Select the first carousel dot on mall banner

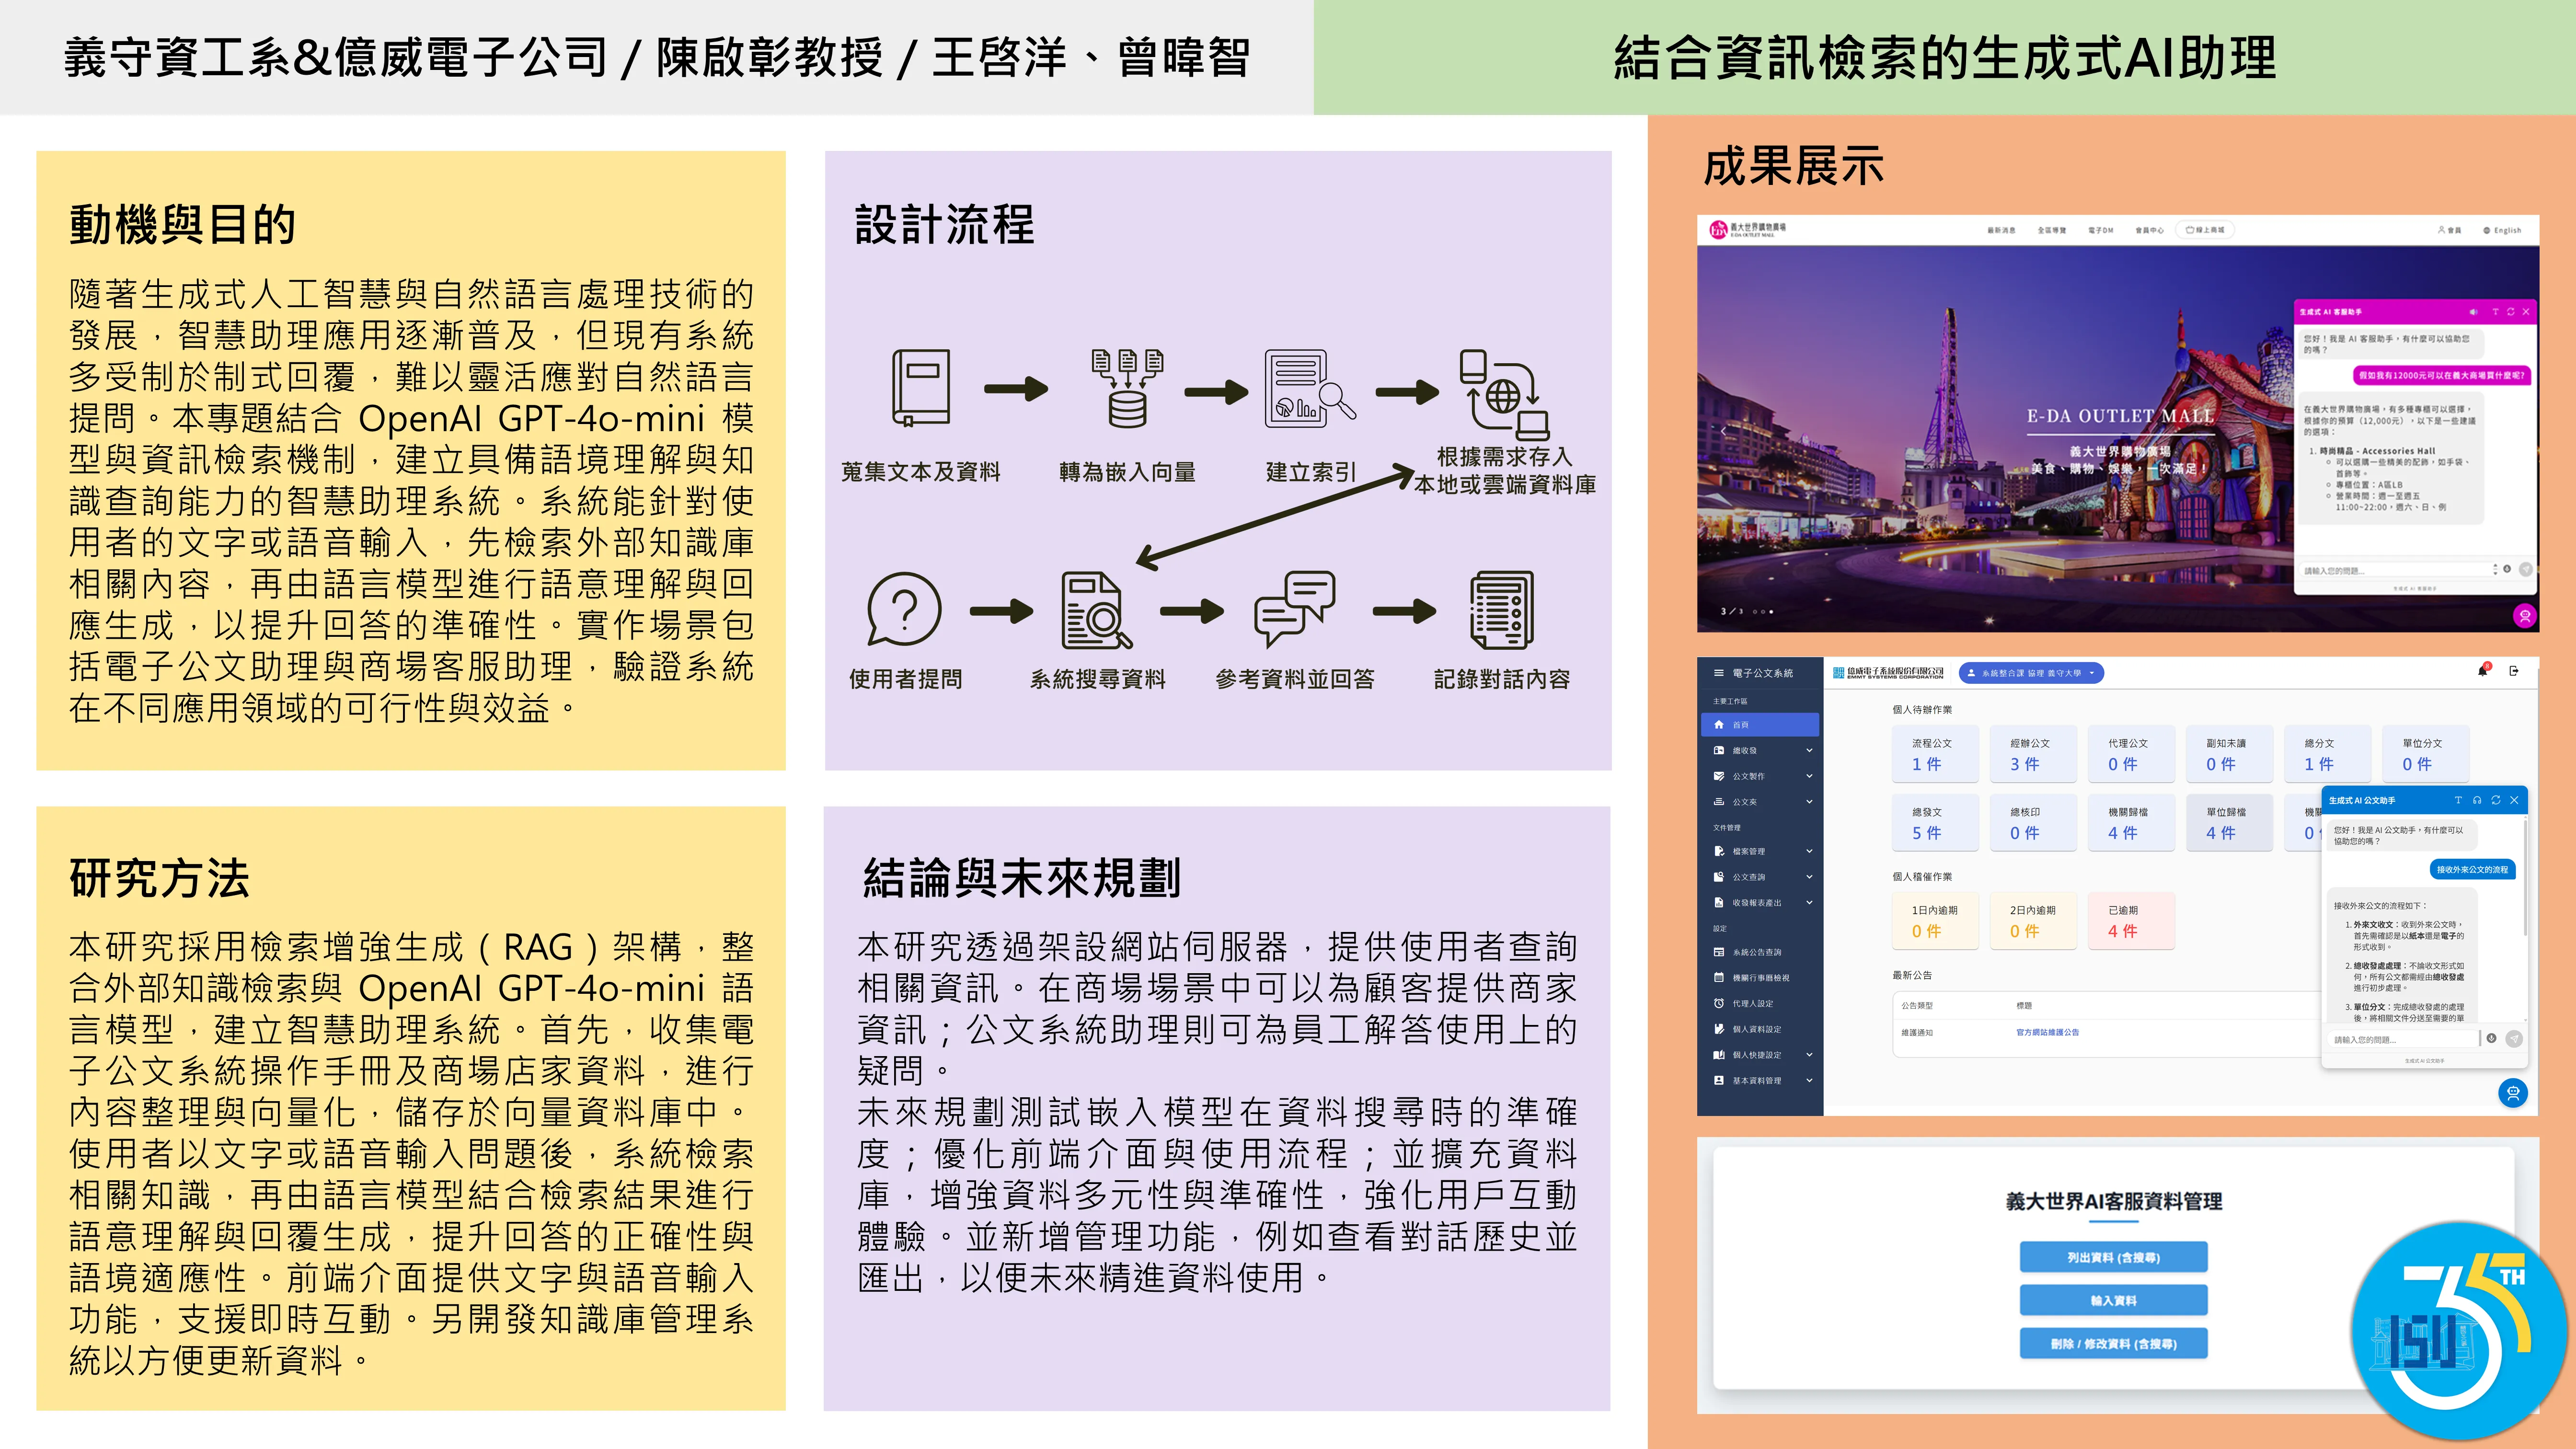(x=1754, y=611)
